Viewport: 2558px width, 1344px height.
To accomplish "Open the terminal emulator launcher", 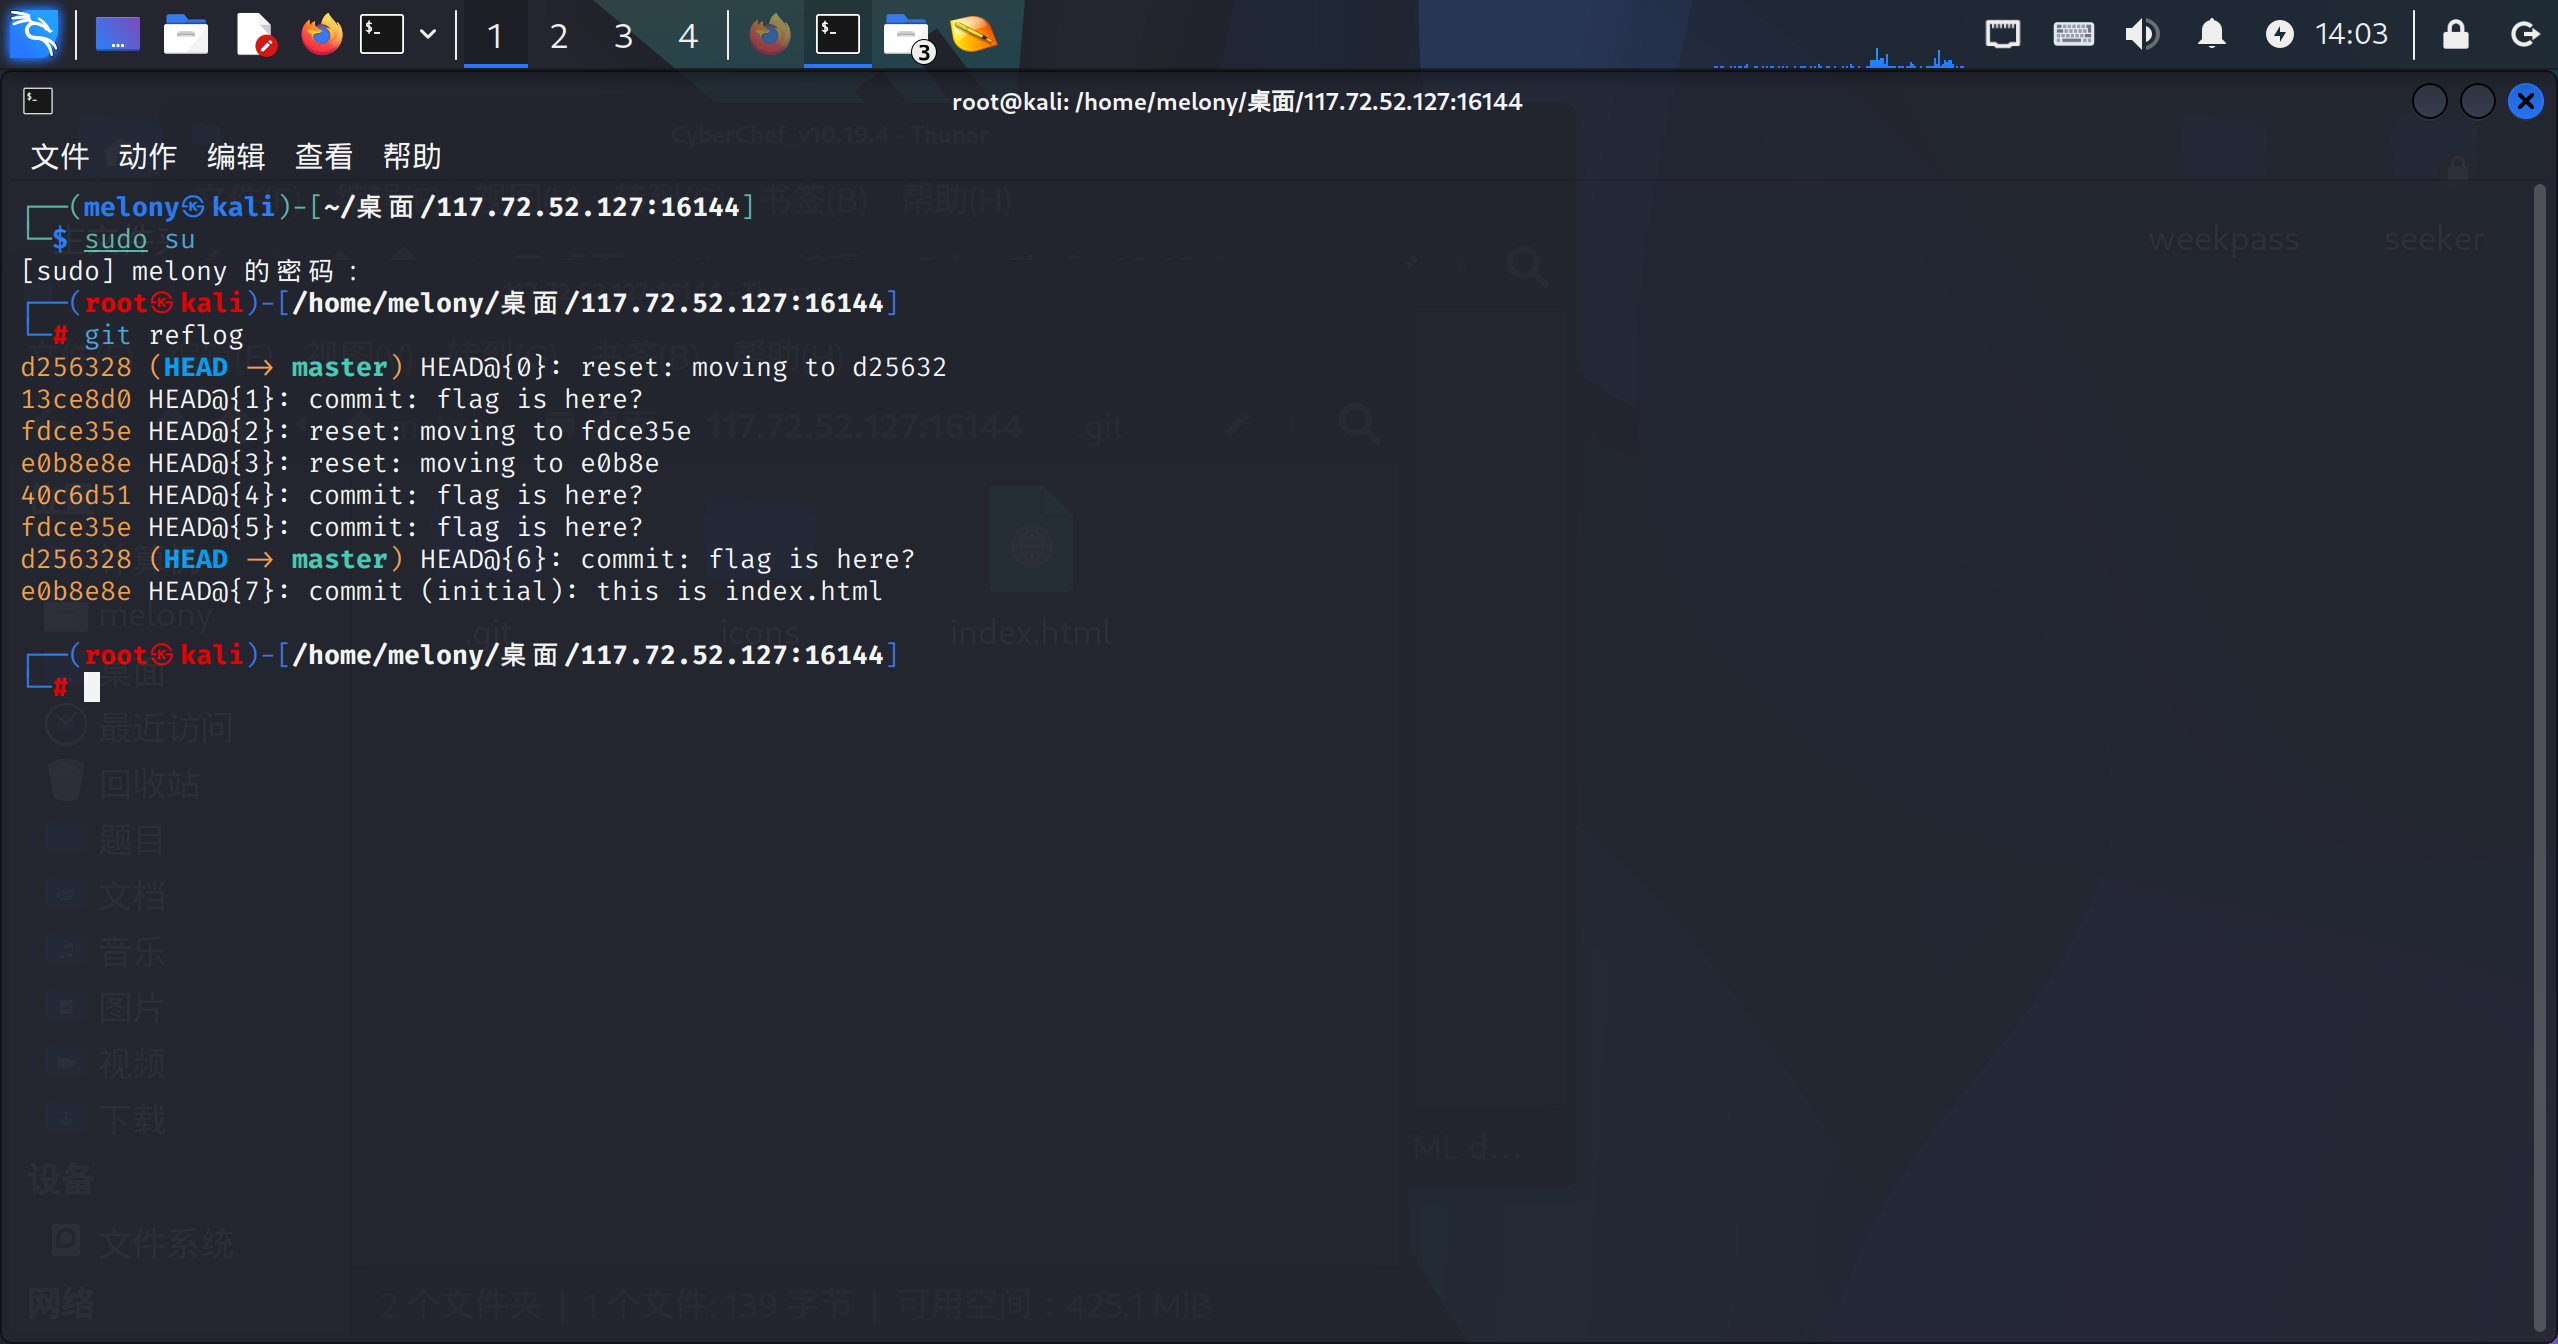I will [x=382, y=35].
